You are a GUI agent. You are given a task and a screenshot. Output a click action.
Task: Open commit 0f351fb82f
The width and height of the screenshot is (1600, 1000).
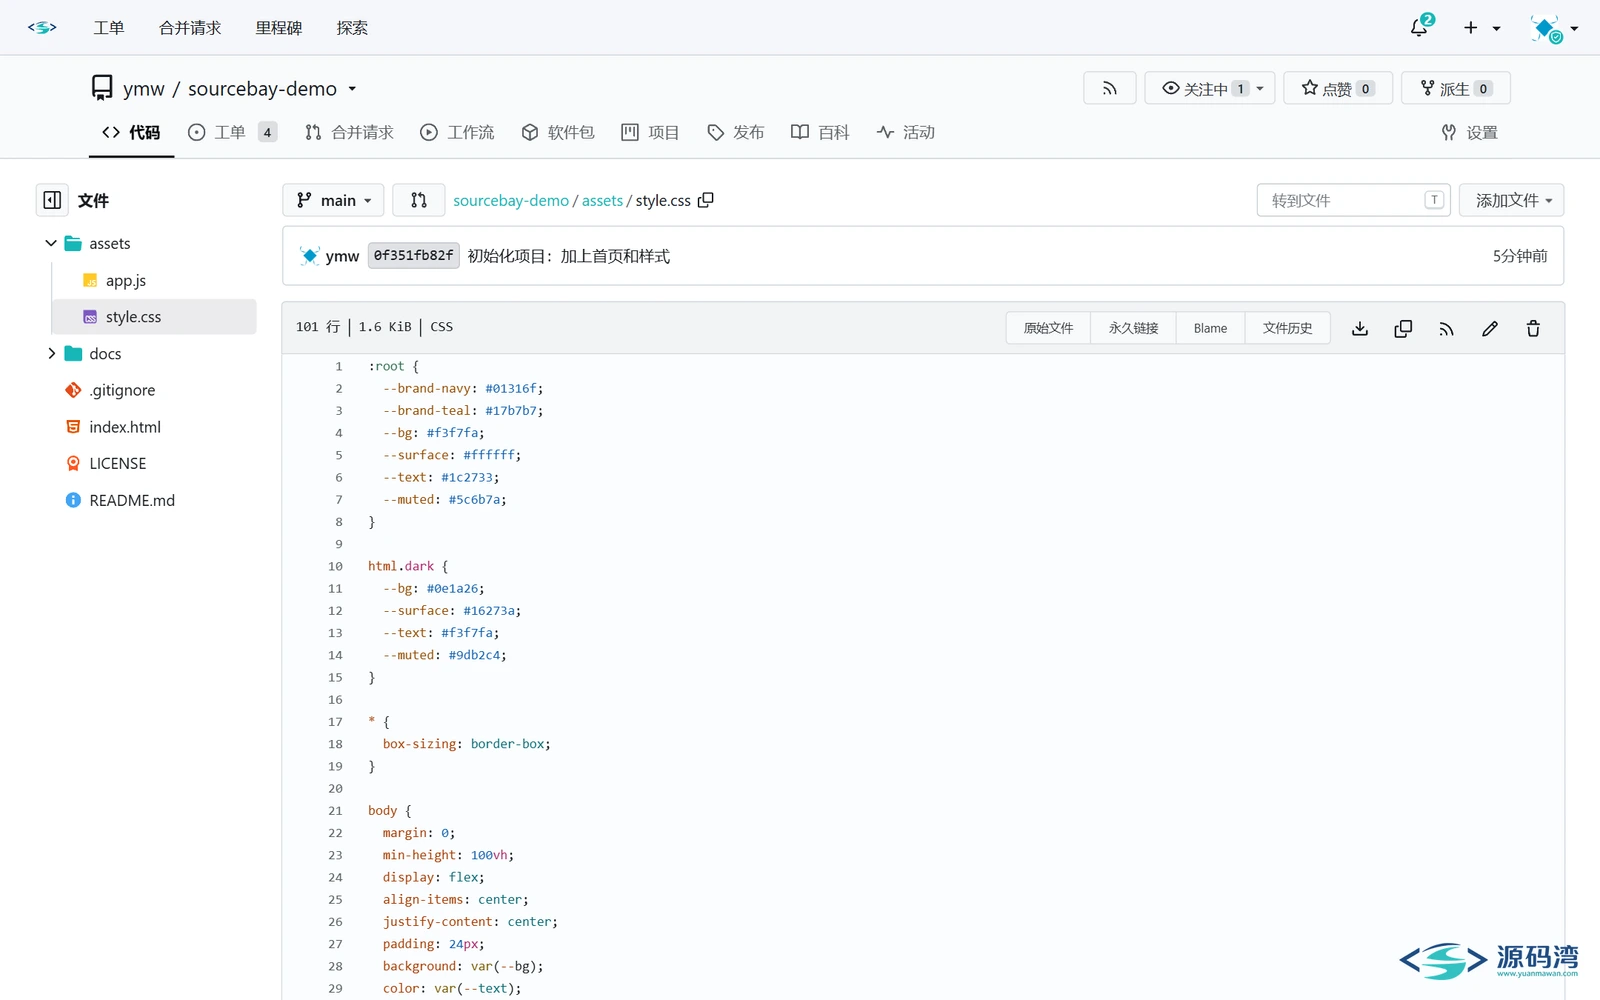[414, 256]
